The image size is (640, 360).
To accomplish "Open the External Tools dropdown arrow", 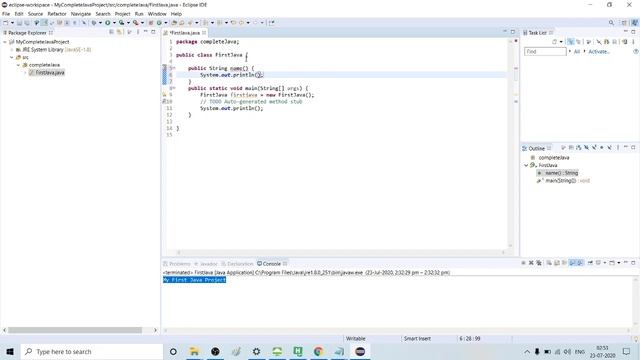I will (x=142, y=23).
